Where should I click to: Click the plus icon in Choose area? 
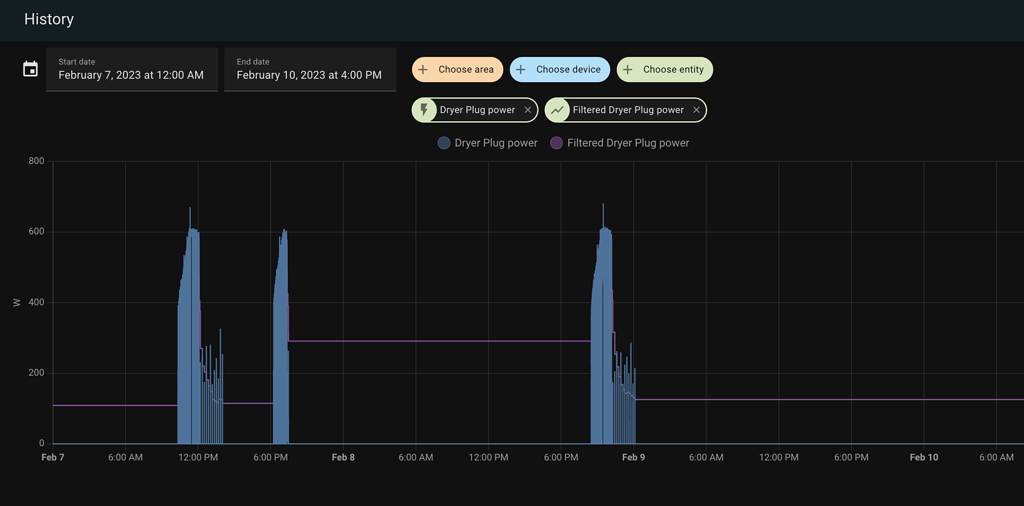point(423,70)
